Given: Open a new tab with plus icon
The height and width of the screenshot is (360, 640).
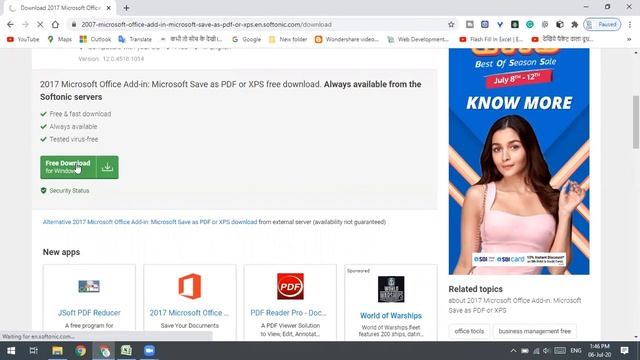Looking at the screenshot, I should click(x=126, y=8).
